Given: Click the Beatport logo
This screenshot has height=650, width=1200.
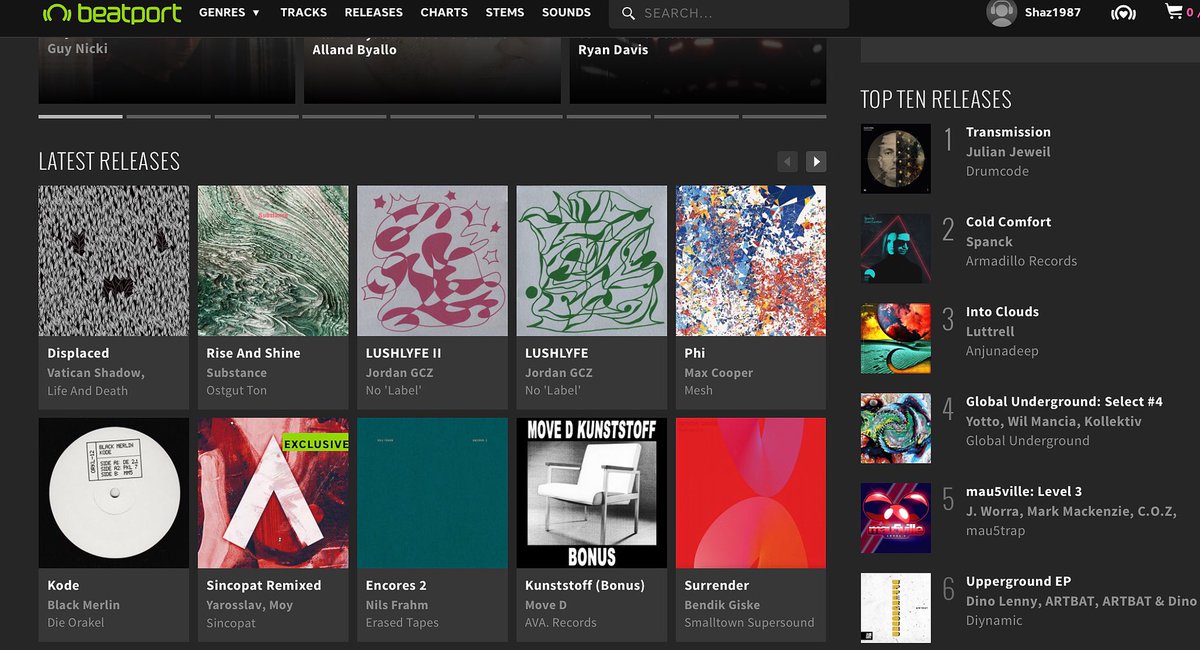Looking at the screenshot, I should 112,13.
